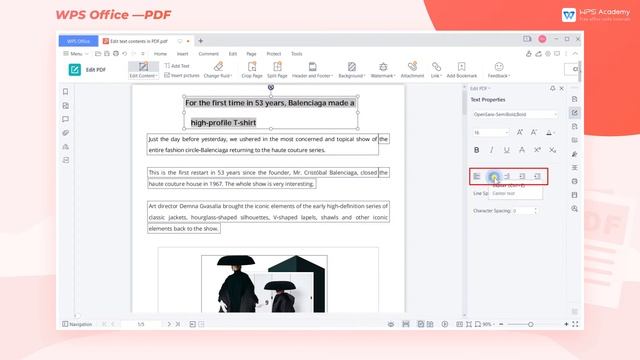
Task: Go to the next page arrow
Action: click(169, 324)
